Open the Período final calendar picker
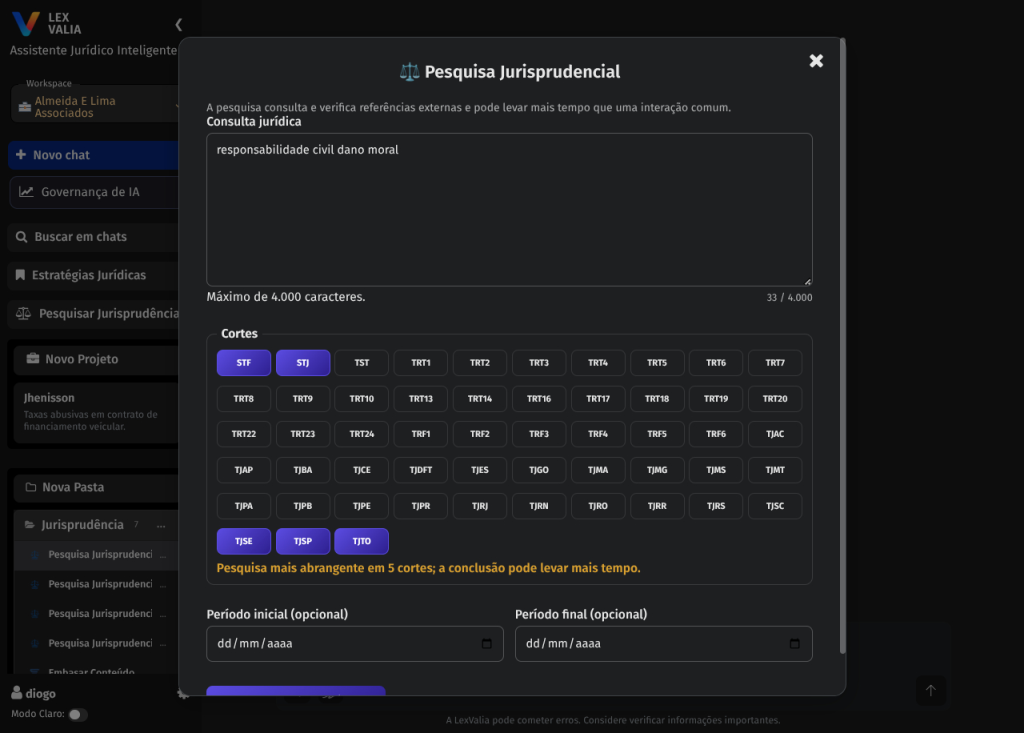This screenshot has width=1024, height=733. click(794, 643)
